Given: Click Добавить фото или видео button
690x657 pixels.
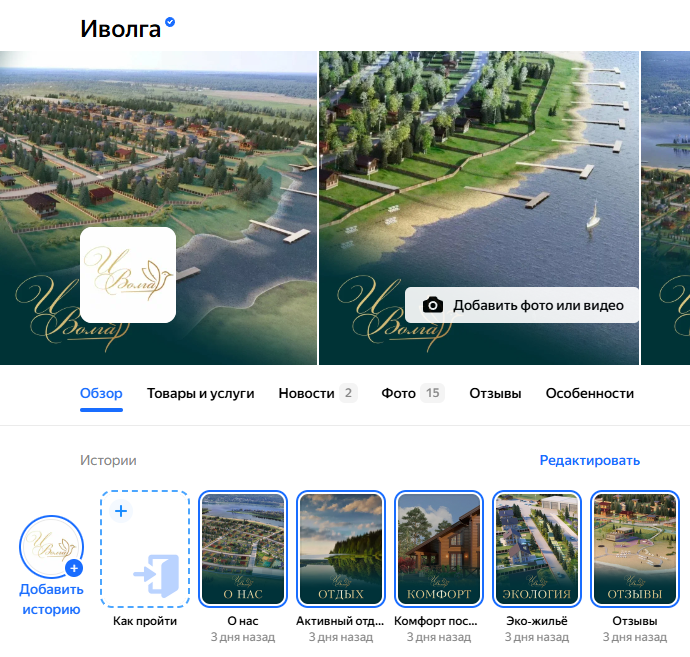Looking at the screenshot, I should [x=522, y=305].
